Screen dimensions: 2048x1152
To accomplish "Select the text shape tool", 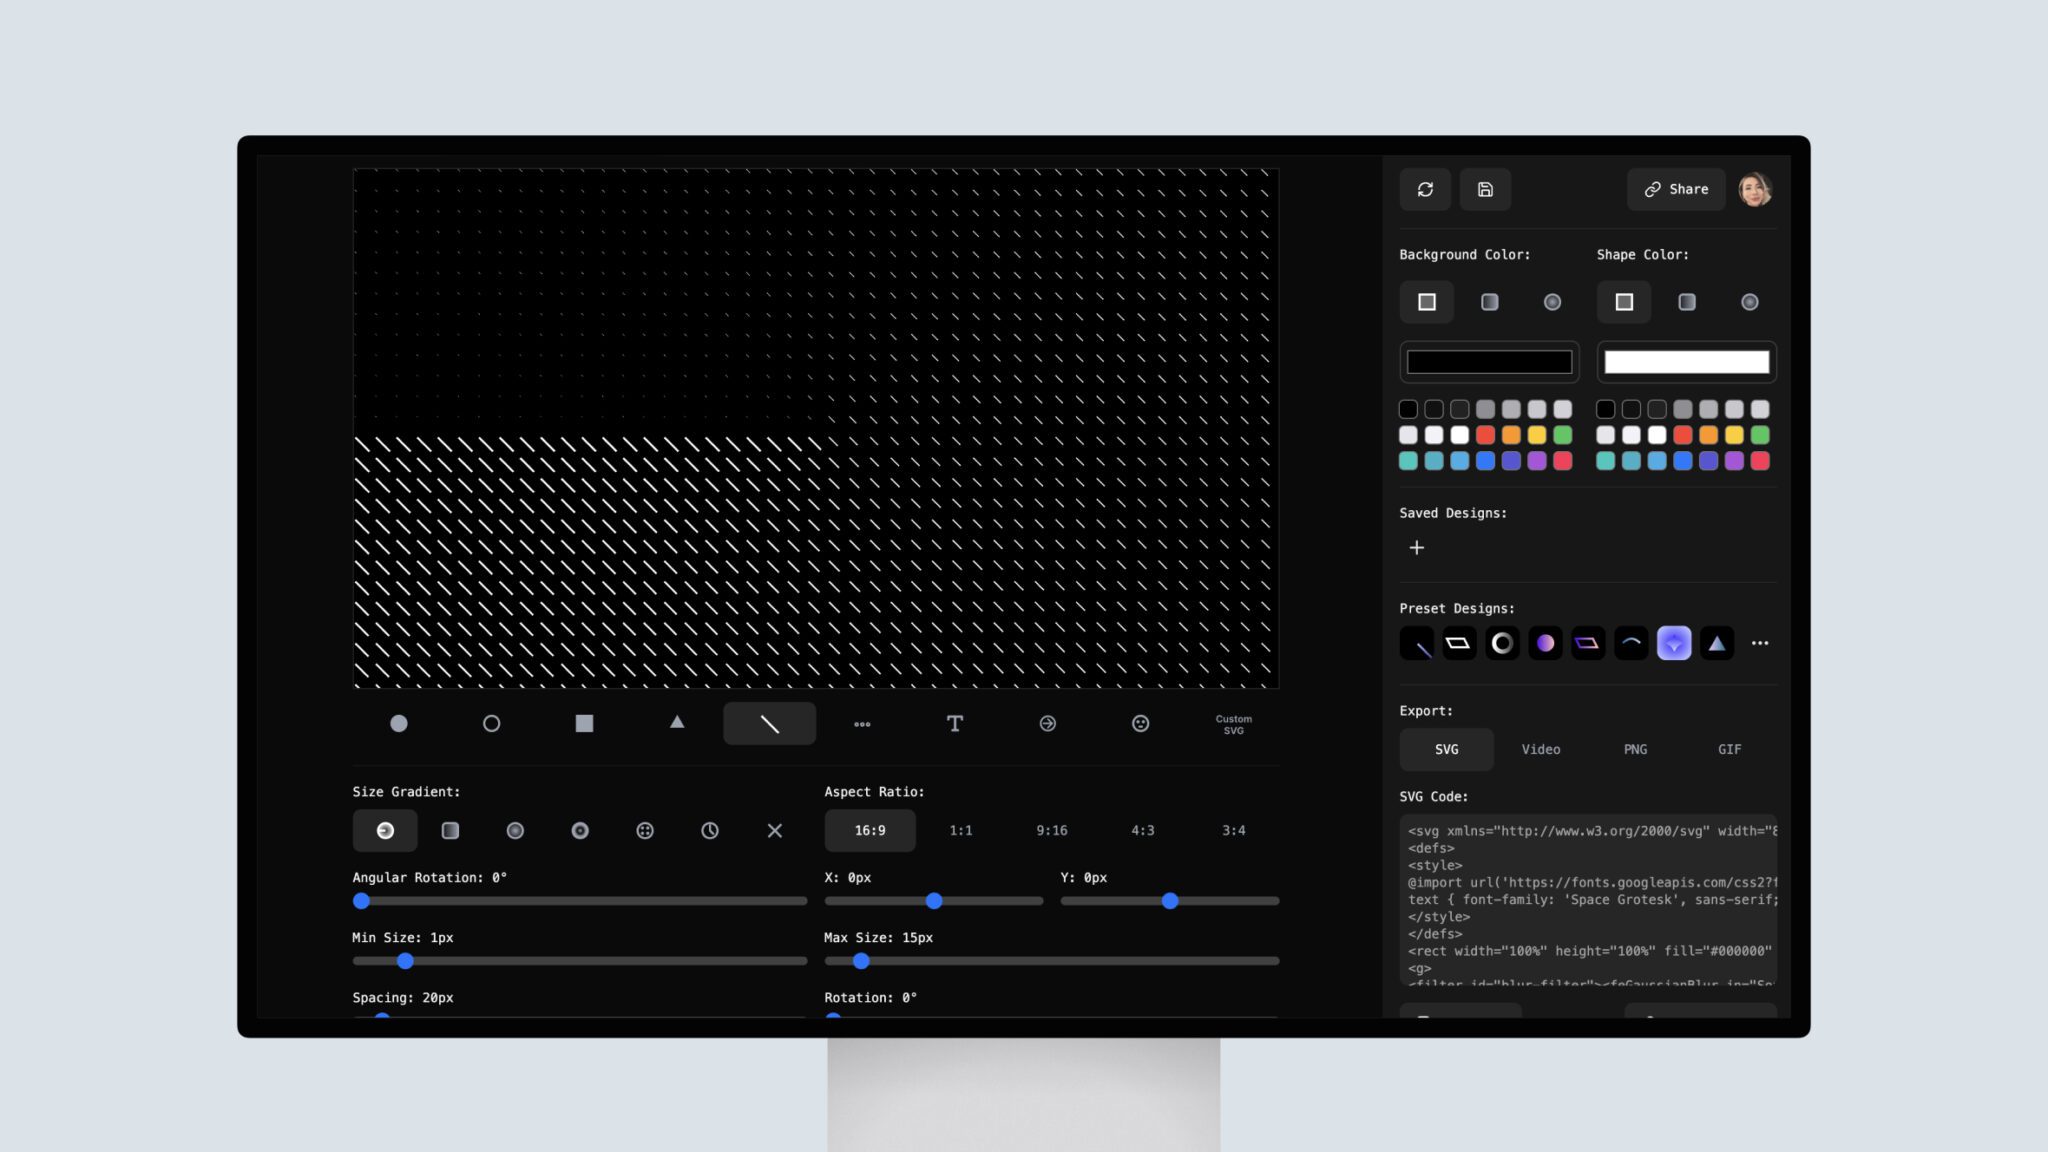I will coord(954,723).
